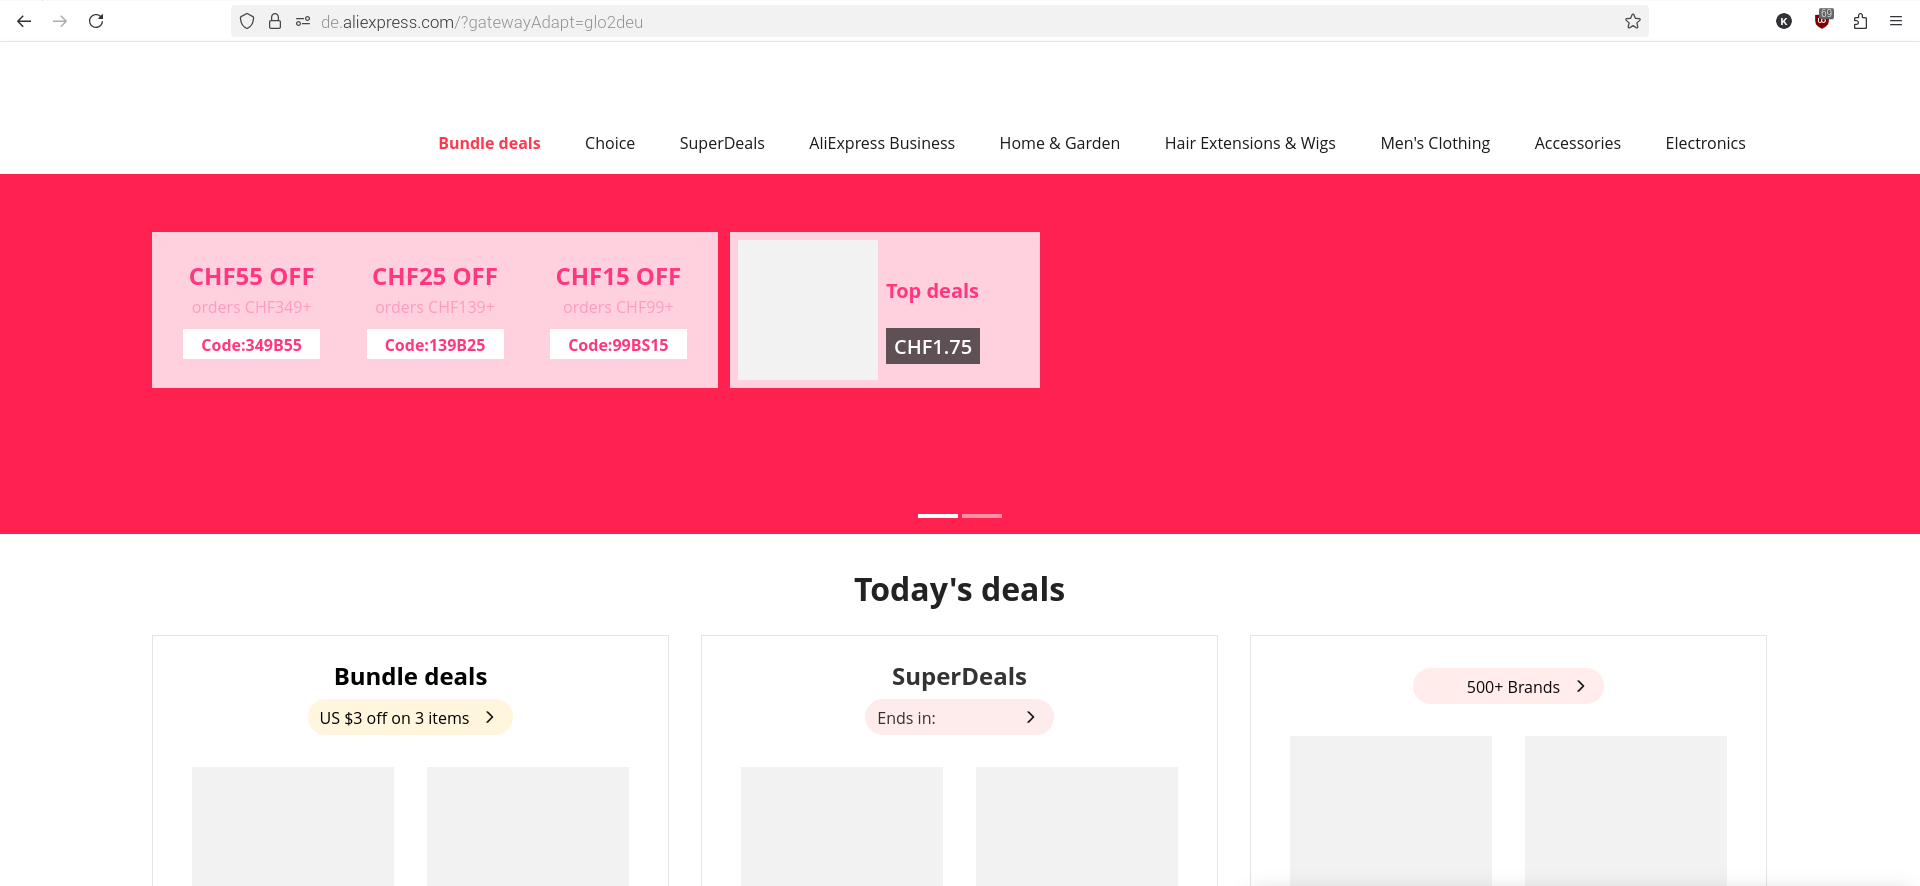Bookmark this page with the star icon
1920x886 pixels.
point(1633,21)
